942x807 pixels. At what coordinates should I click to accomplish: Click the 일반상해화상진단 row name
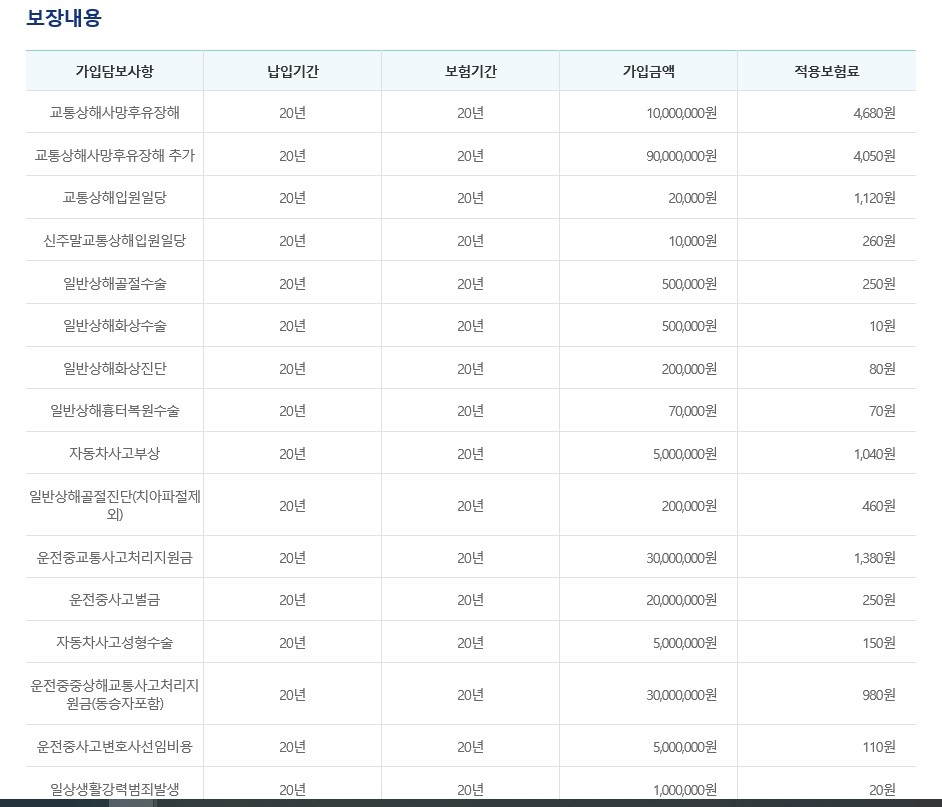pyautogui.click(x=114, y=368)
